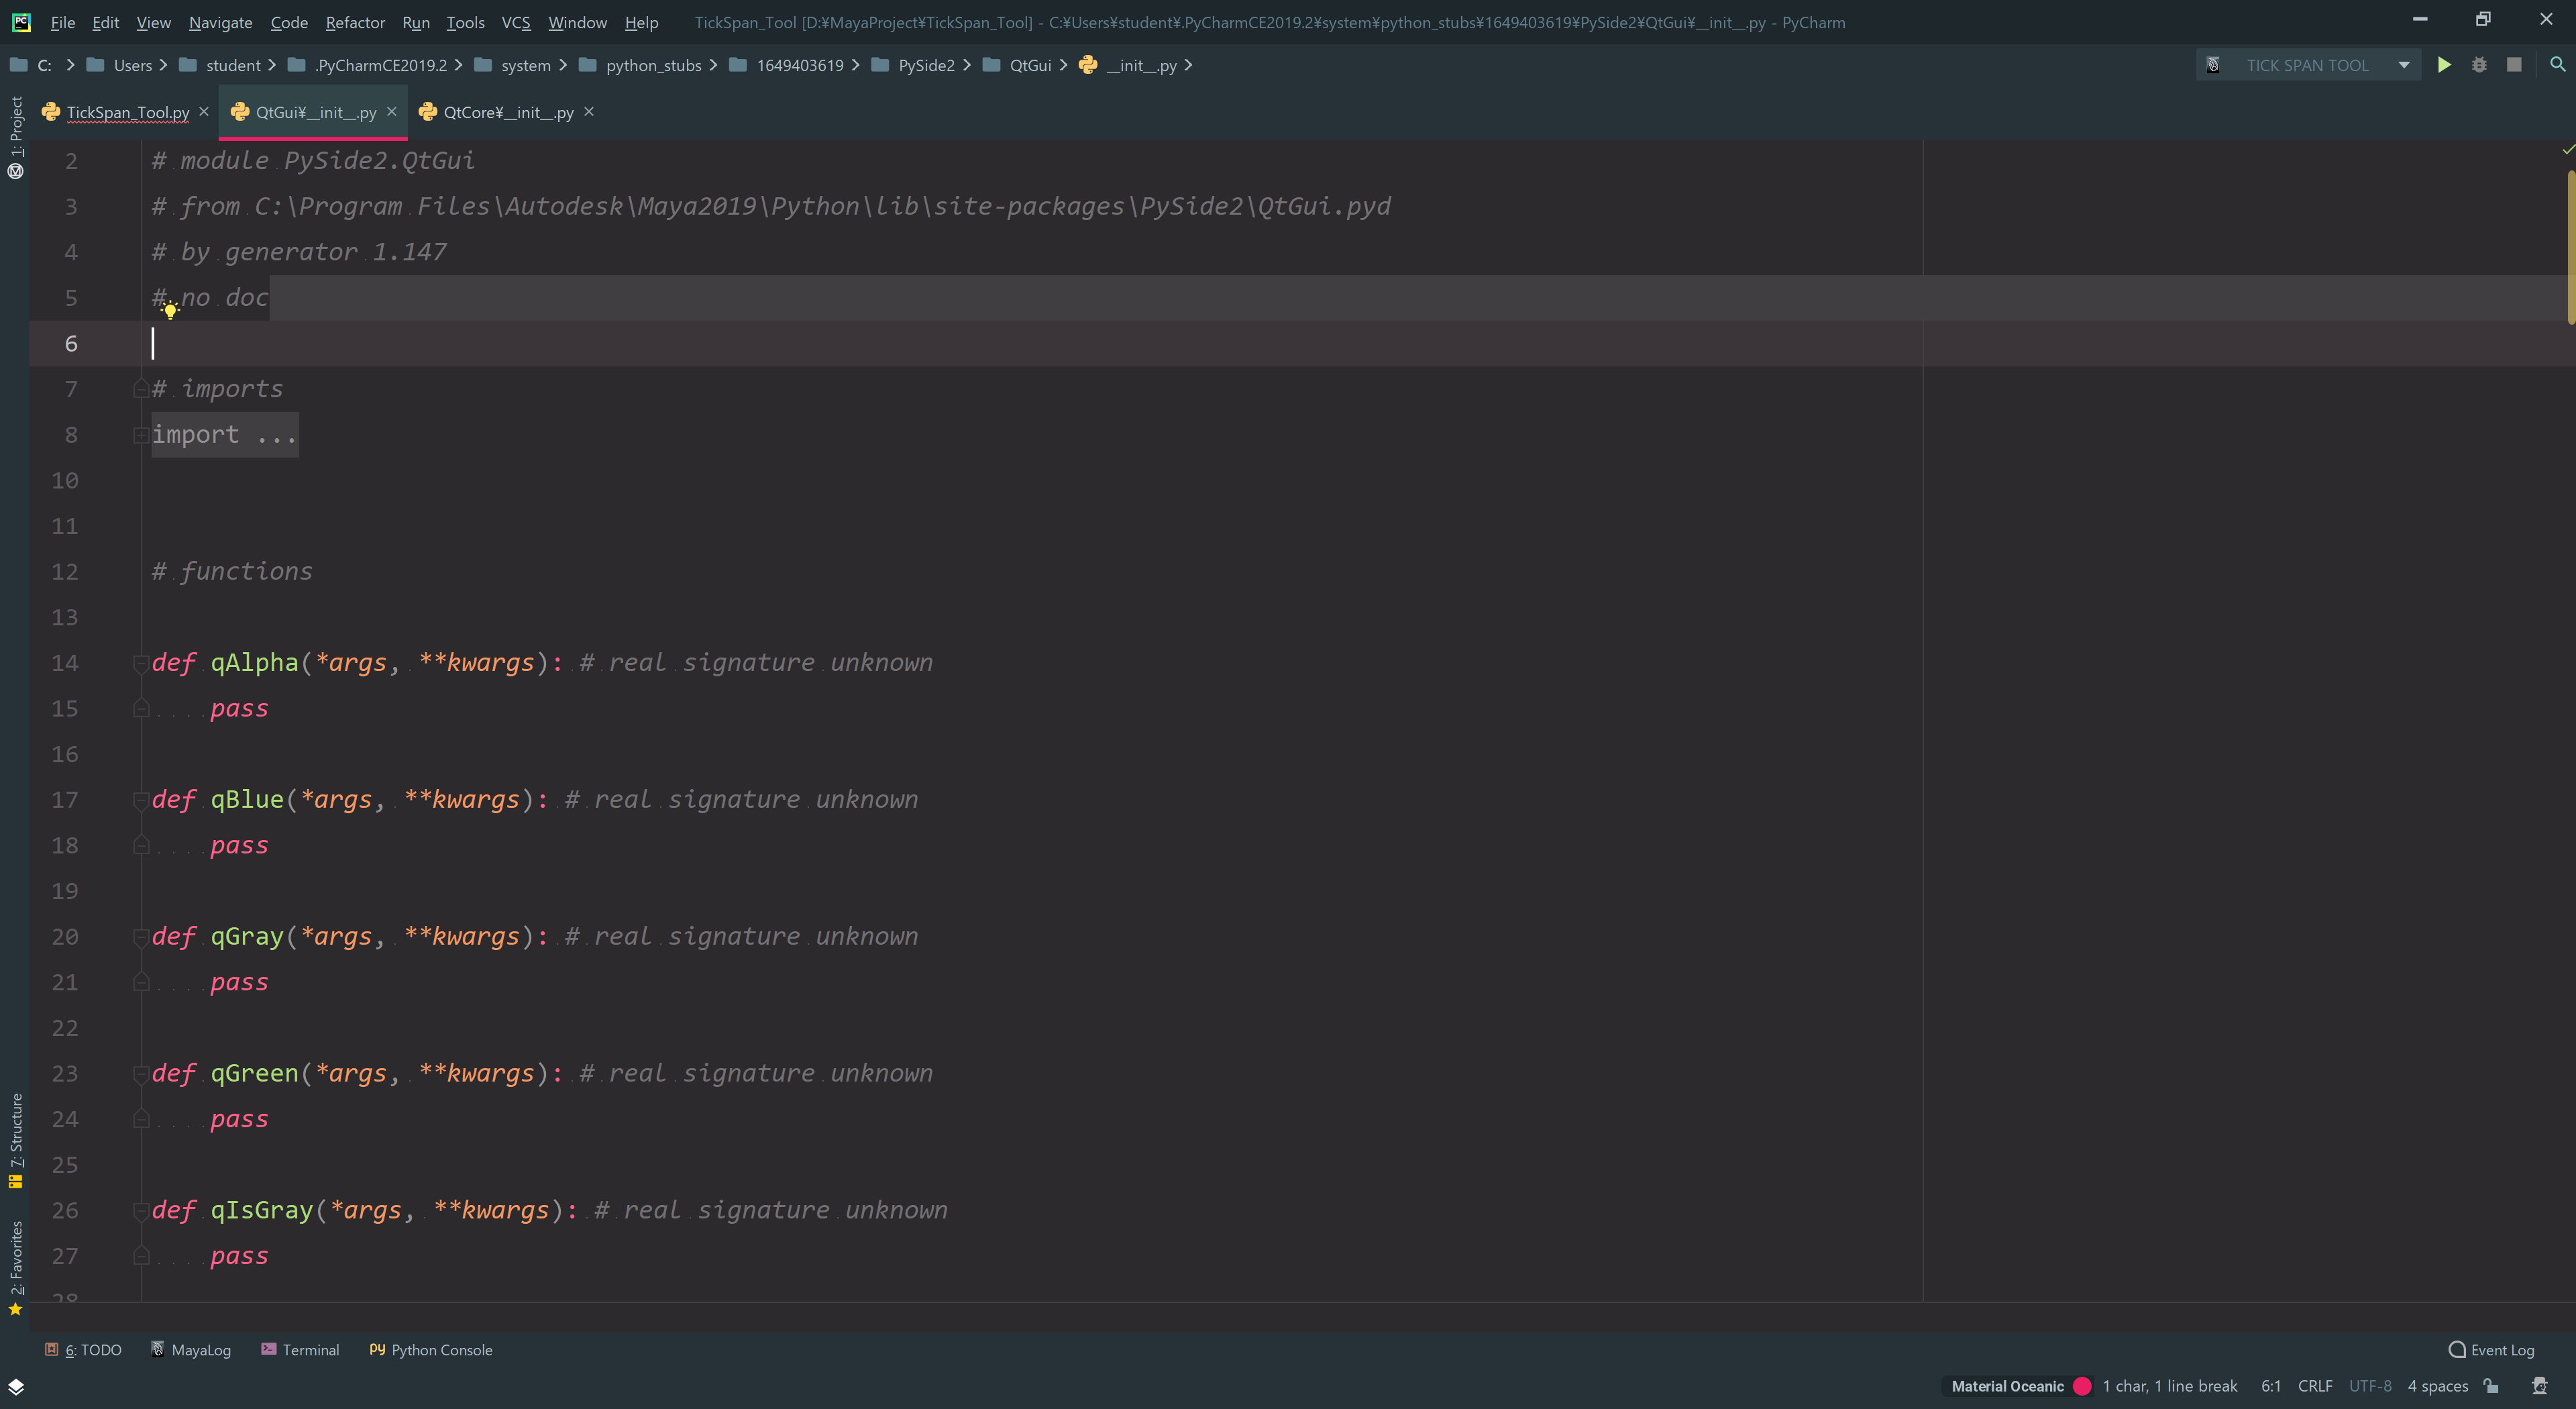Open the run configuration dropdown TICK SPAN TOOL
Viewport: 2576px width, 1409px height.
pos(2307,65)
